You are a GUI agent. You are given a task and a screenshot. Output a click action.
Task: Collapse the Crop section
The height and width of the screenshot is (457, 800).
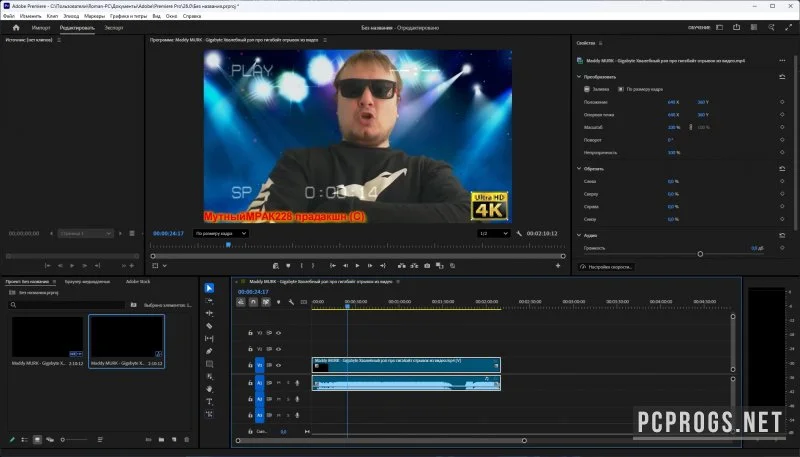click(579, 168)
